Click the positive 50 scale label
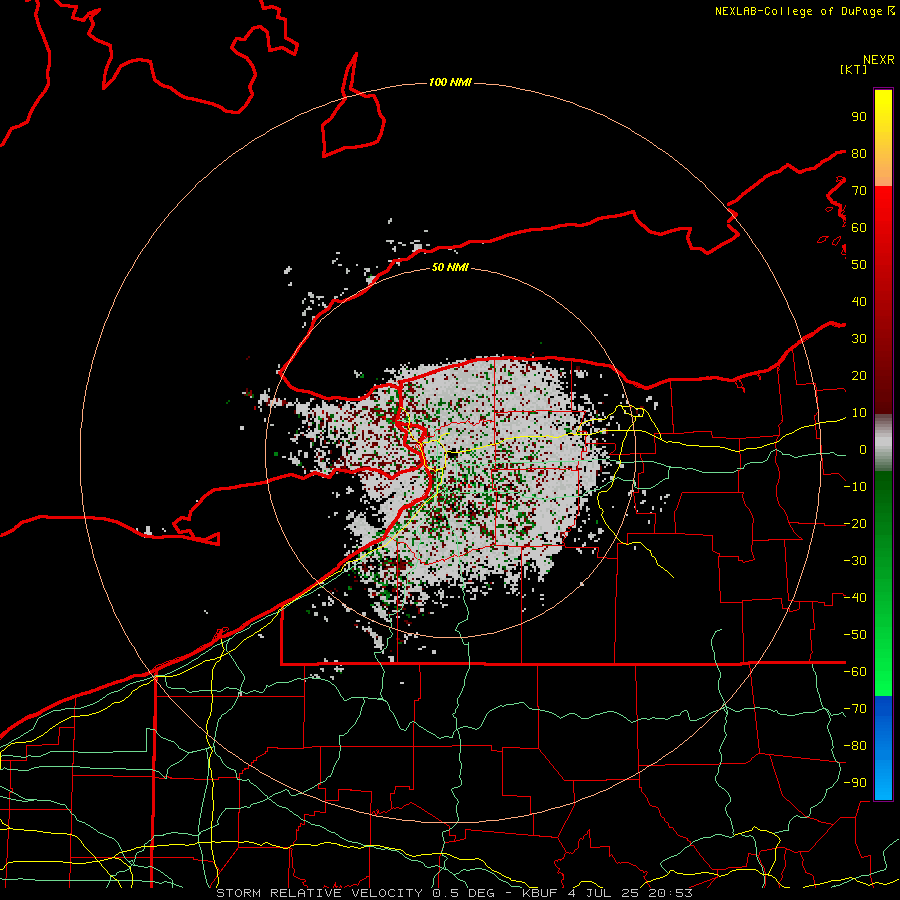 click(859, 265)
